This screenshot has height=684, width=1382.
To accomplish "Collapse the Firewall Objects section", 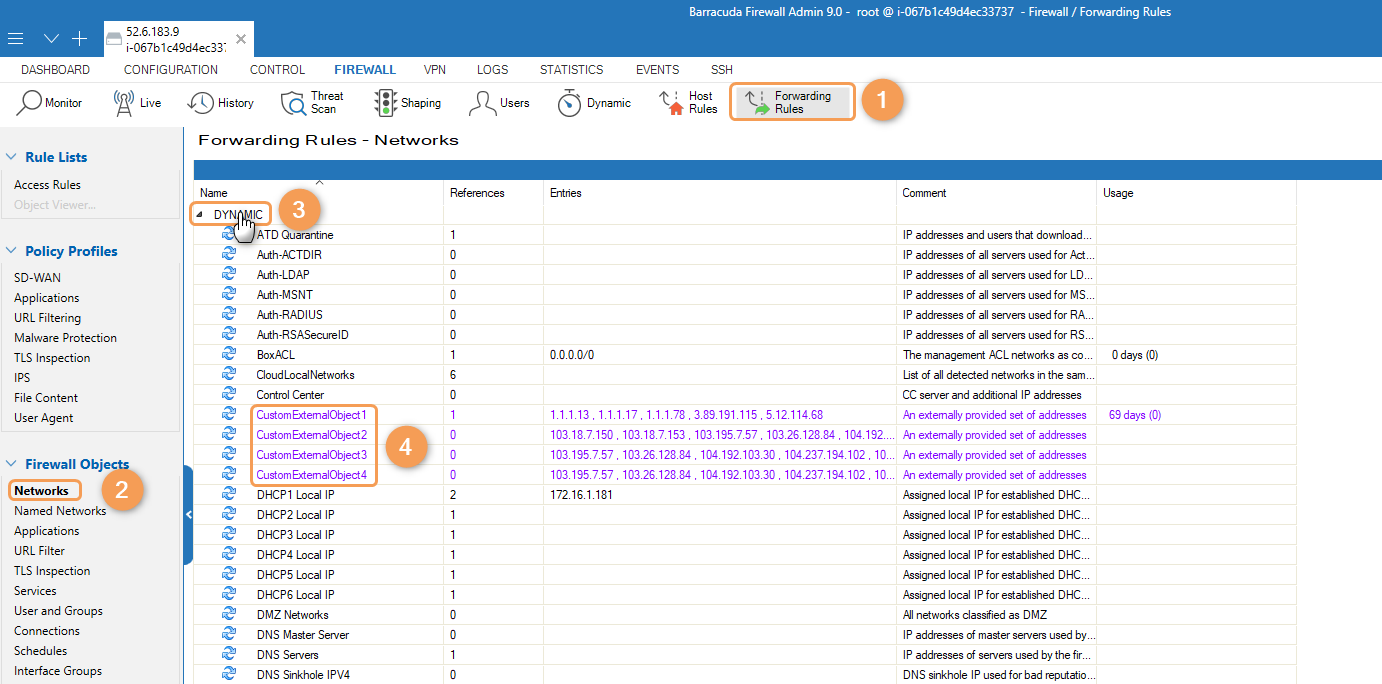I will [x=12, y=464].
